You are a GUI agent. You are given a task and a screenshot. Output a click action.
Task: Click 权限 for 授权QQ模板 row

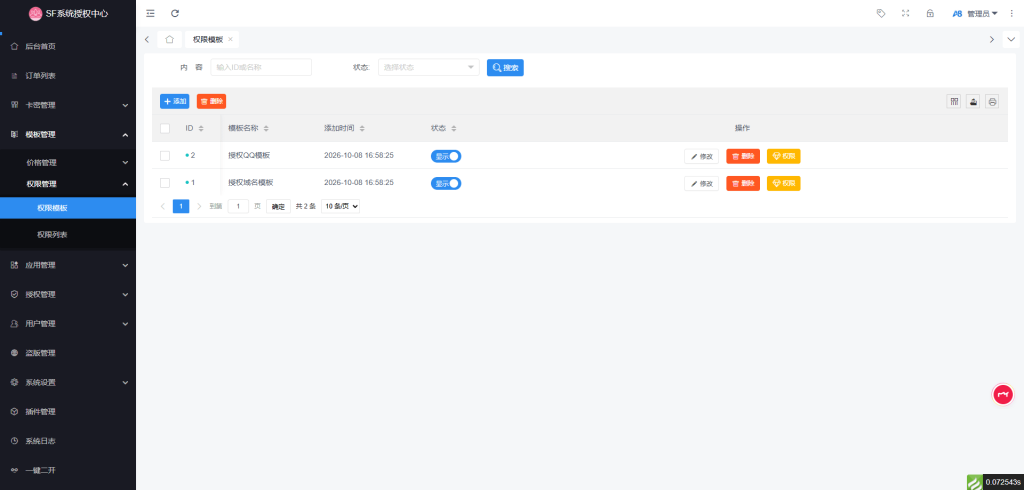(x=784, y=156)
